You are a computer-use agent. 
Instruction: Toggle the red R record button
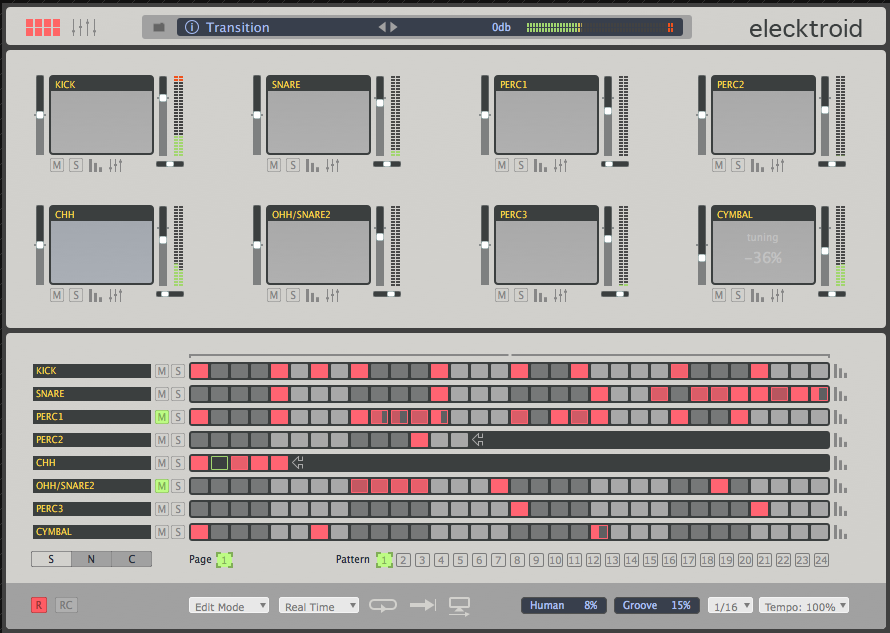pos(39,605)
